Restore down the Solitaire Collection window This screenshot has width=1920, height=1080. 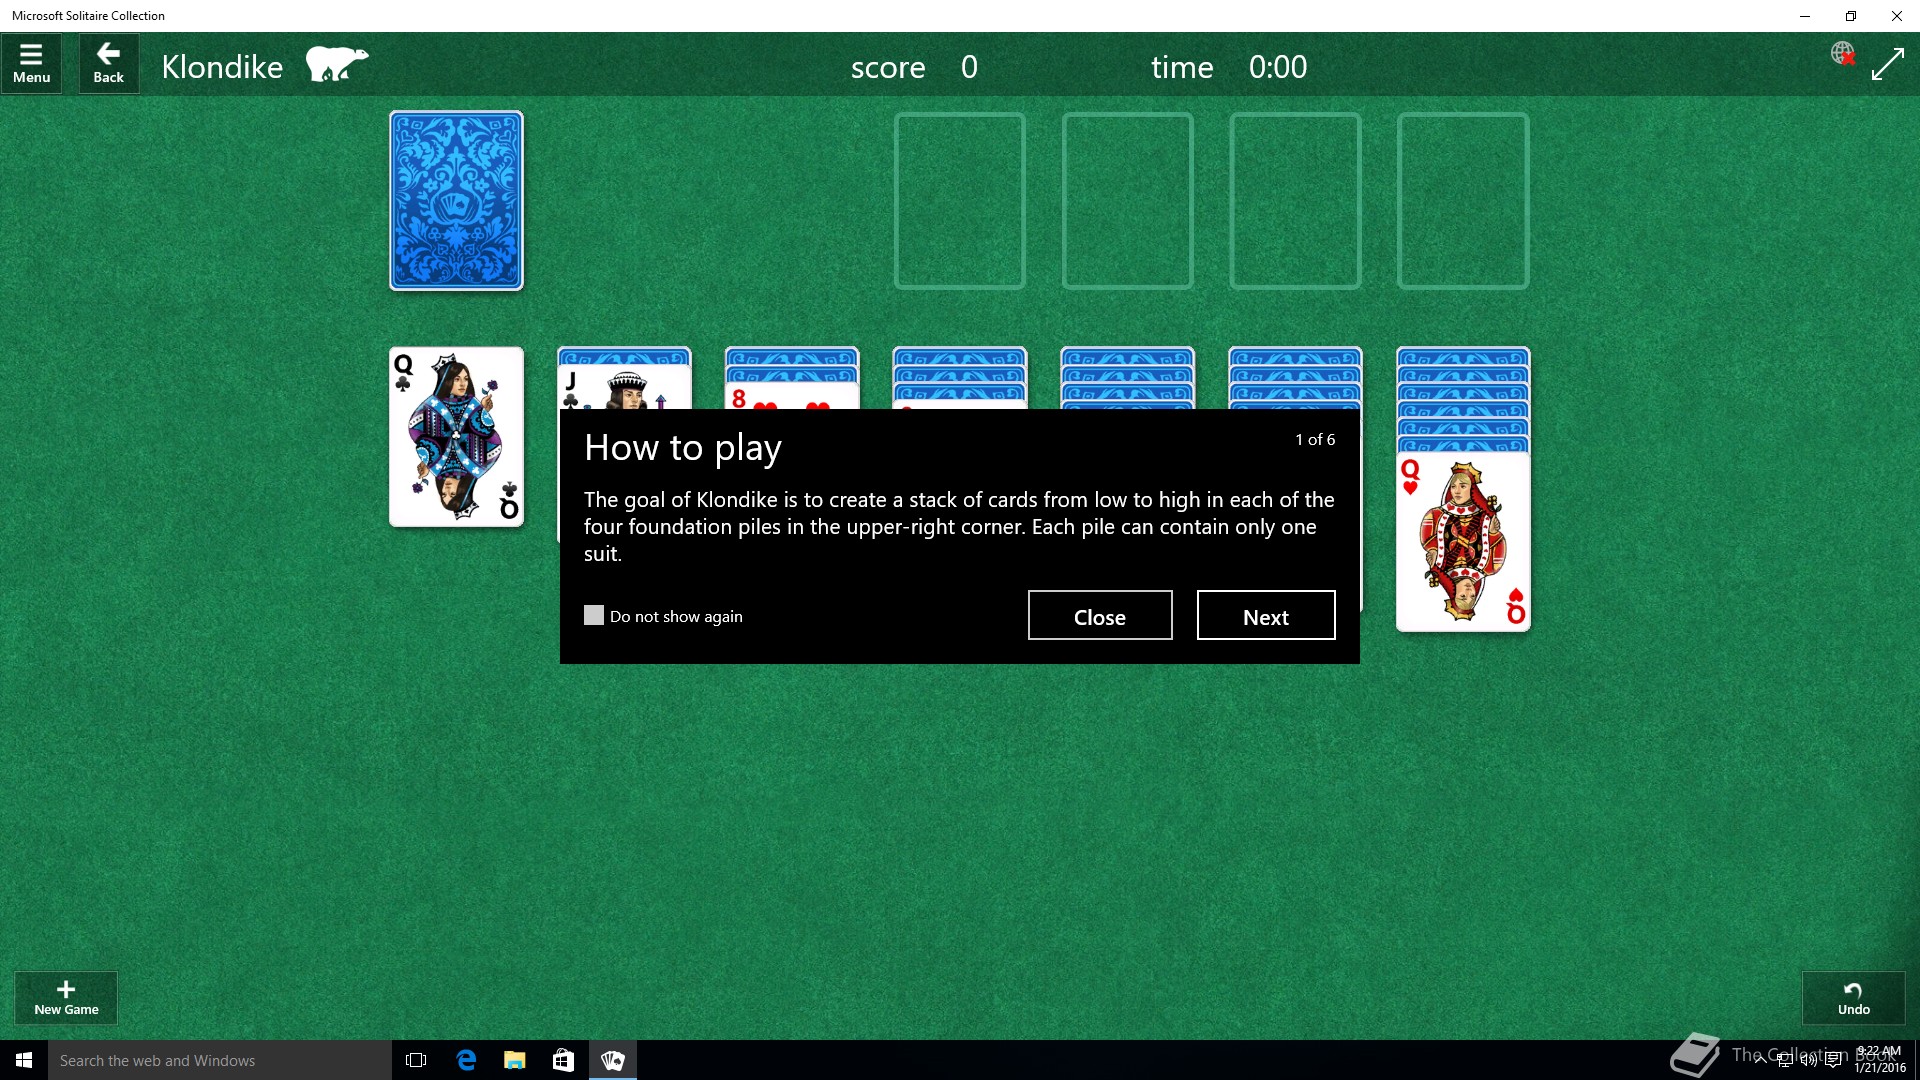click(1851, 16)
